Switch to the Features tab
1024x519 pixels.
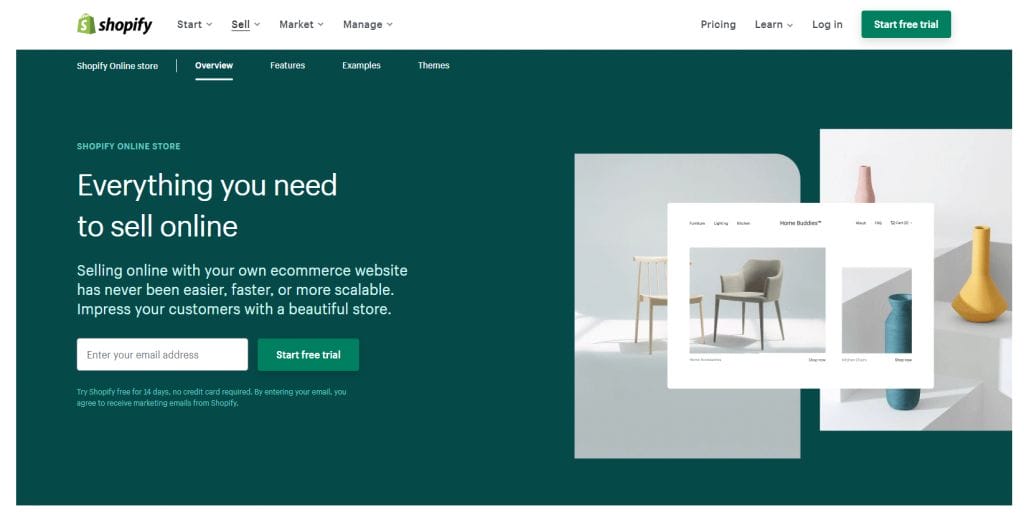pyautogui.click(x=287, y=65)
